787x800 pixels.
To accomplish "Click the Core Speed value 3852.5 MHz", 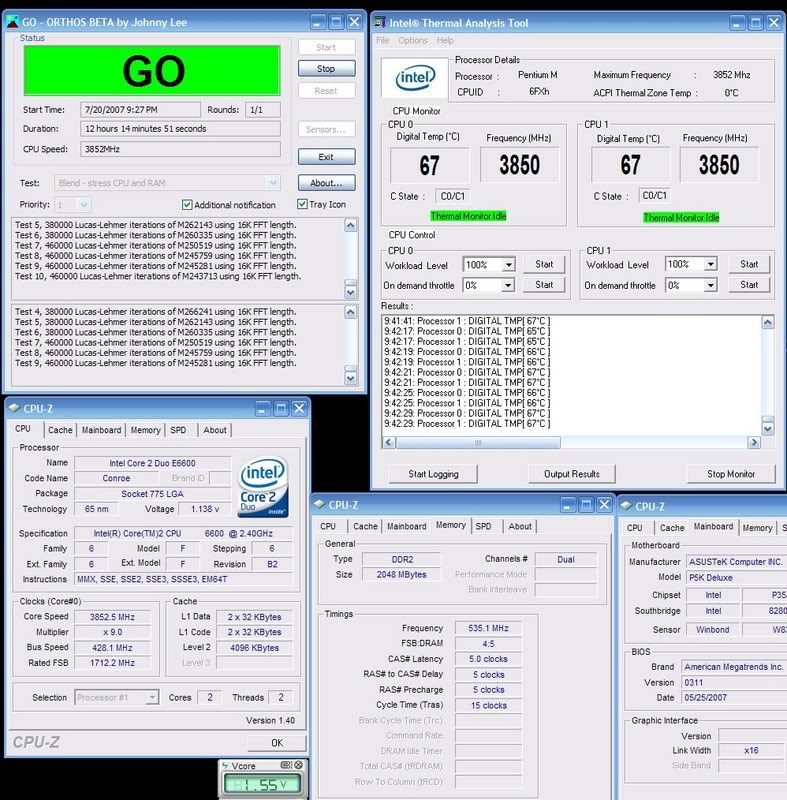I will 112,617.
